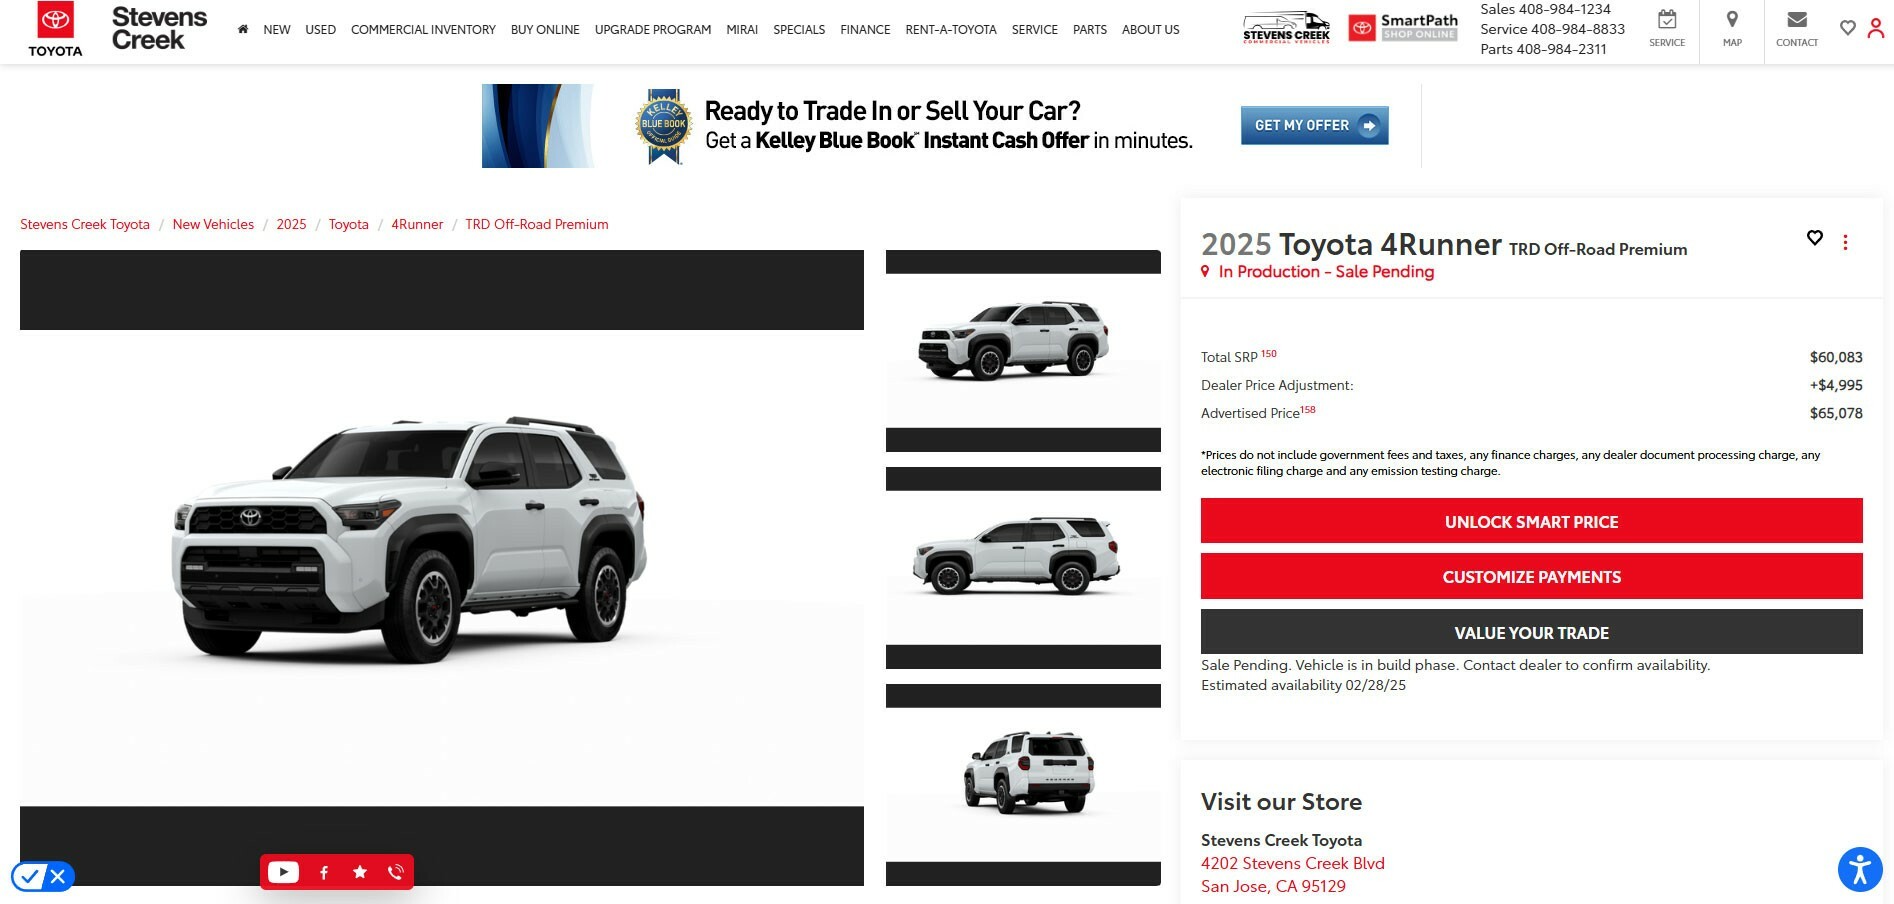This screenshot has height=904, width=1894.
Task: Click the Facebook icon in floating bar
Action: coord(324,872)
